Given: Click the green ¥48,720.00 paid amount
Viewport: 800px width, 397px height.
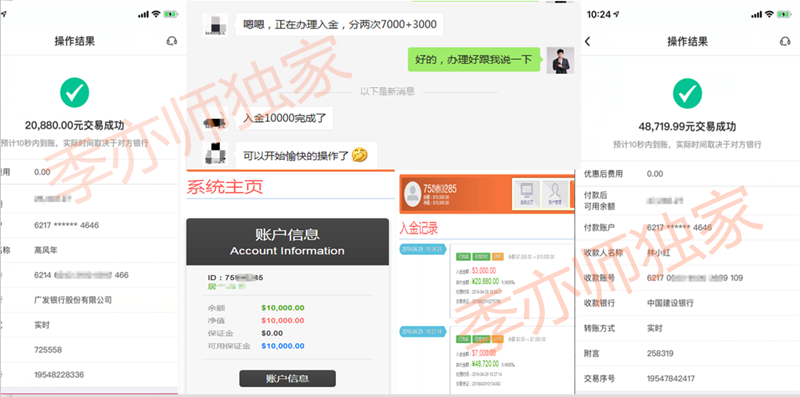Looking at the screenshot, I should pos(485,364).
